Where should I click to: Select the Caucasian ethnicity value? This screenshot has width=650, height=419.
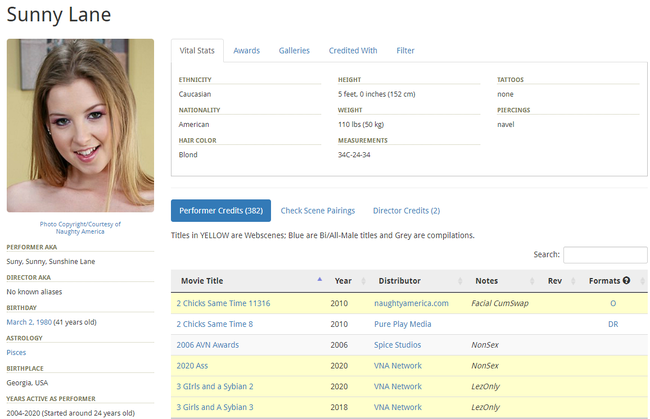195,94
